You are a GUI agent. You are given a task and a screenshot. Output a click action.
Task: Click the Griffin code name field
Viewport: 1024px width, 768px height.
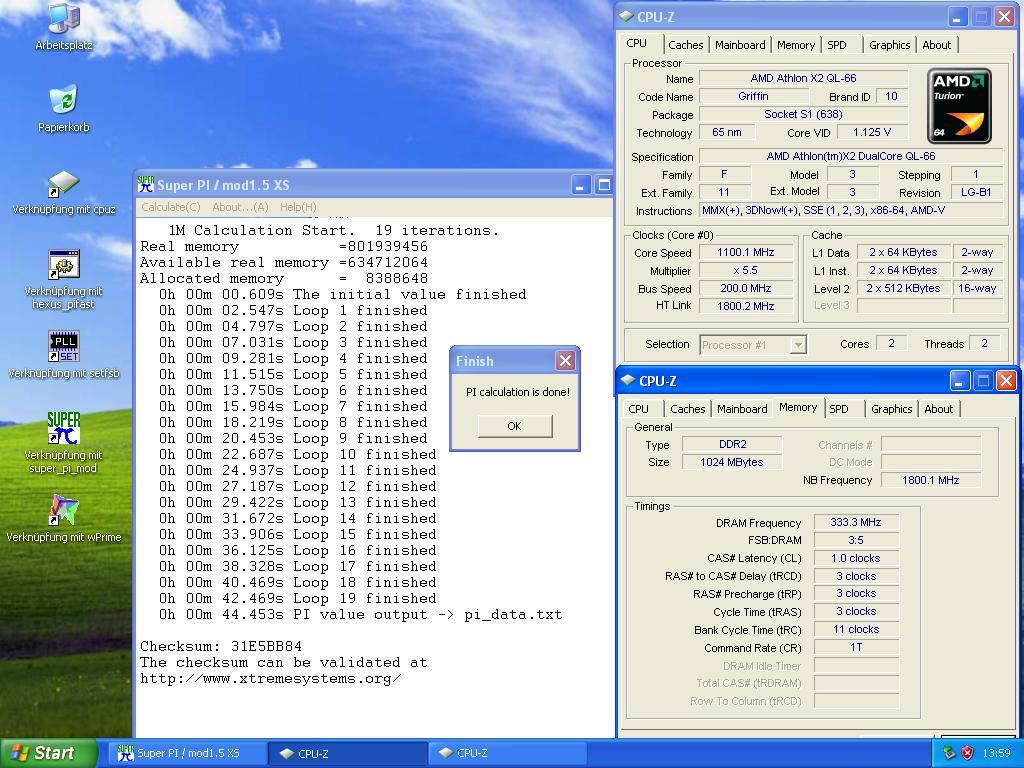(x=753, y=96)
